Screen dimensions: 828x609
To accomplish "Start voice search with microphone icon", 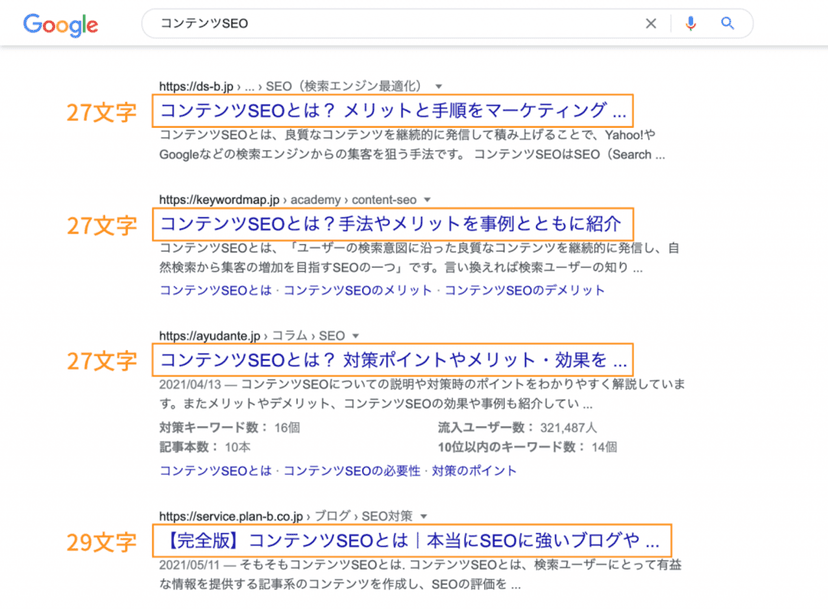I will click(690, 23).
